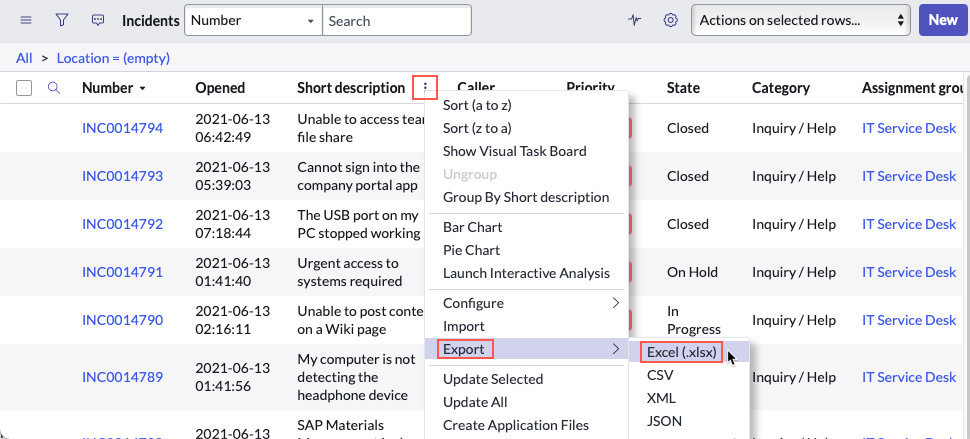The image size is (970, 439).
Task: Click the Location = (empty) breadcrumb
Action: [113, 58]
